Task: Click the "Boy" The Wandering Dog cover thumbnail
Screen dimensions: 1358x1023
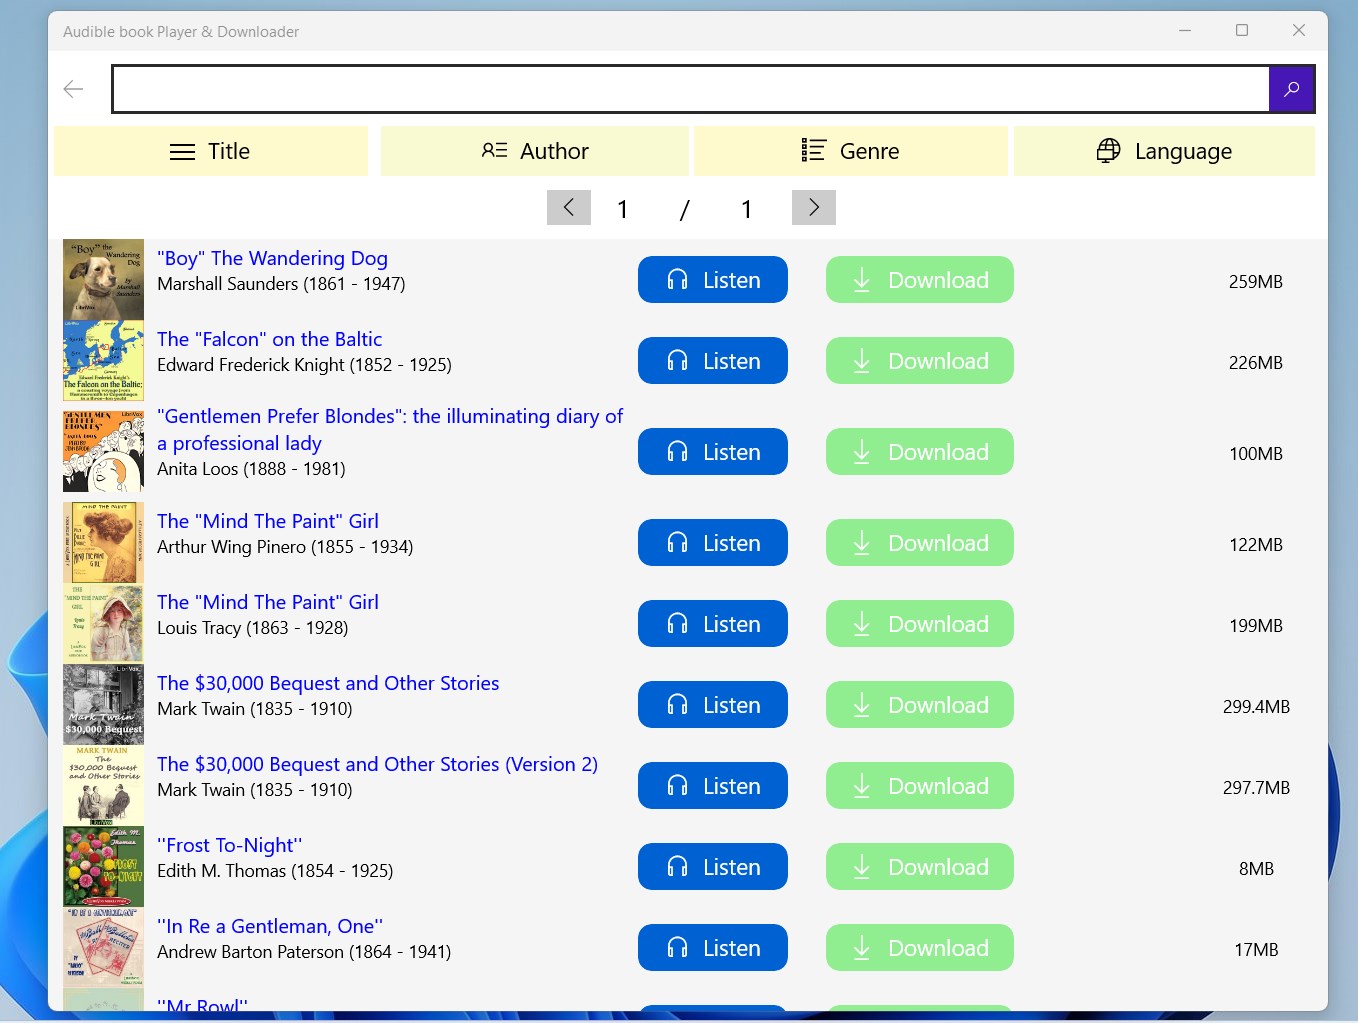Action: tap(103, 278)
